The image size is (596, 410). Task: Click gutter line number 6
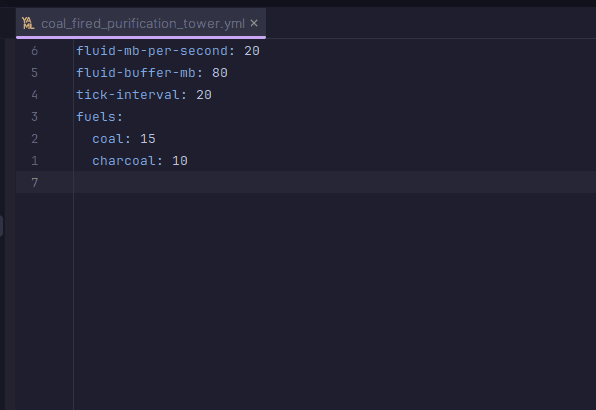(x=35, y=51)
